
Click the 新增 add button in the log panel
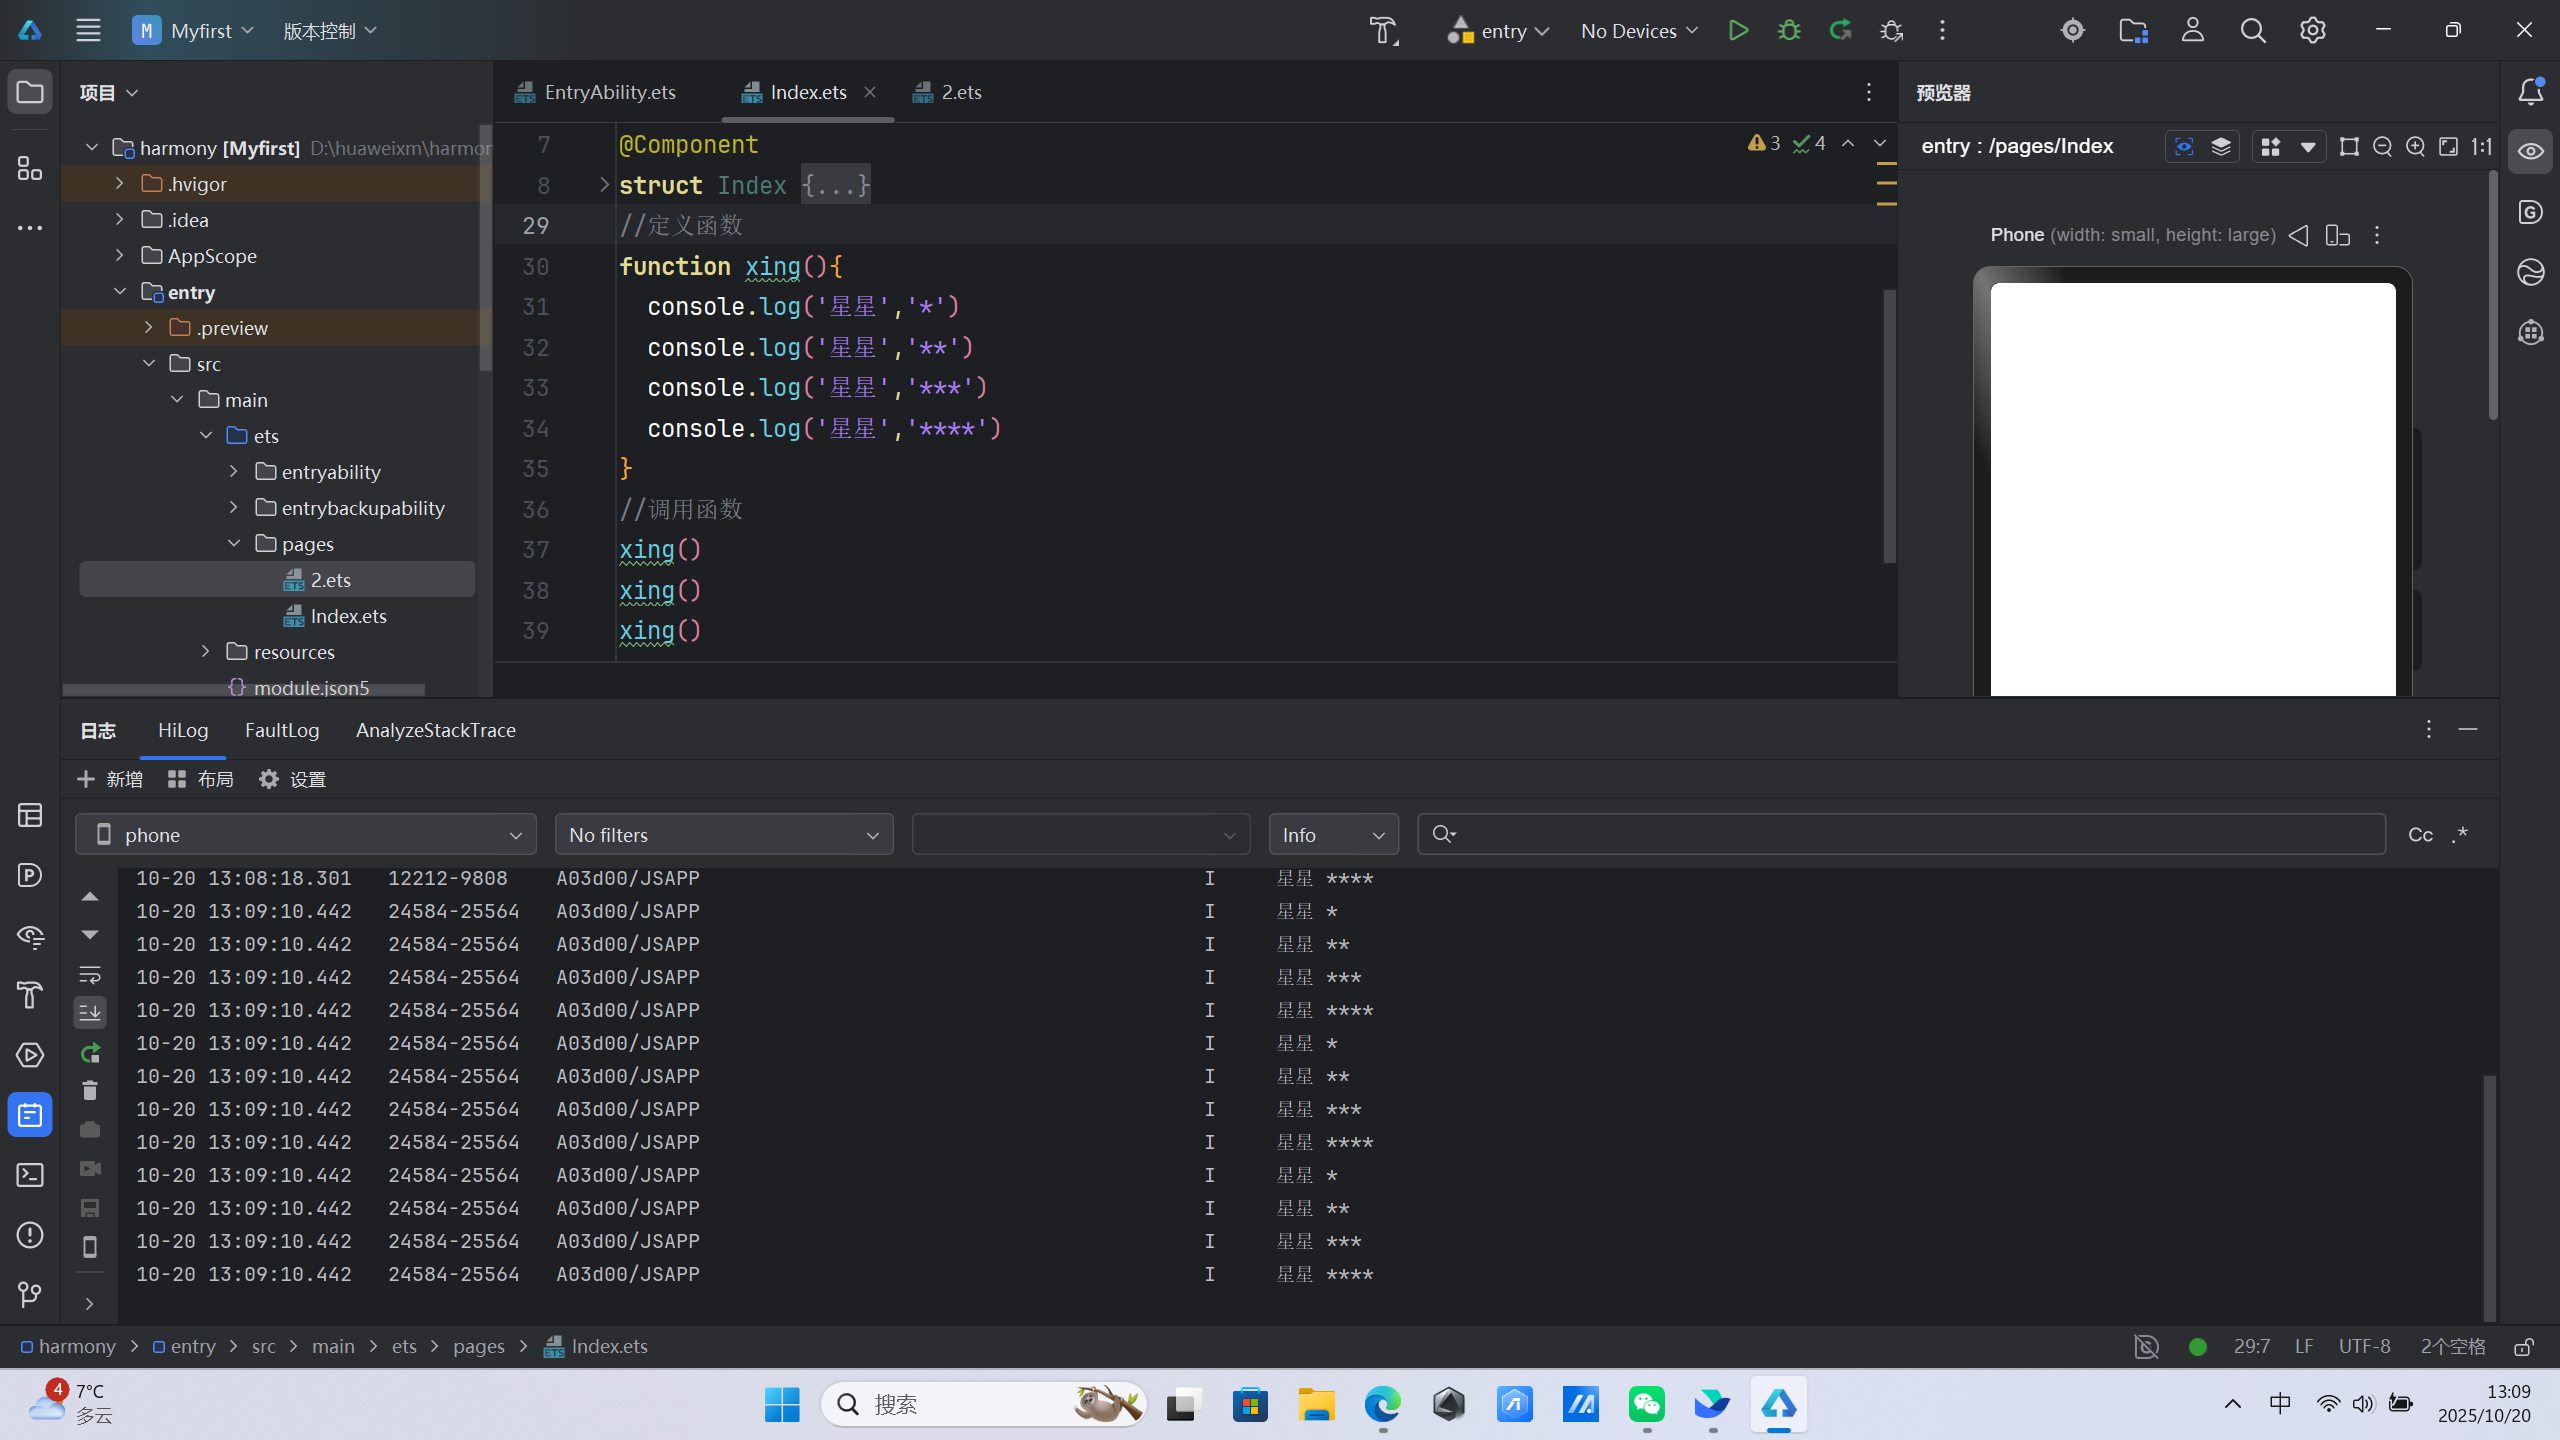pos(110,779)
